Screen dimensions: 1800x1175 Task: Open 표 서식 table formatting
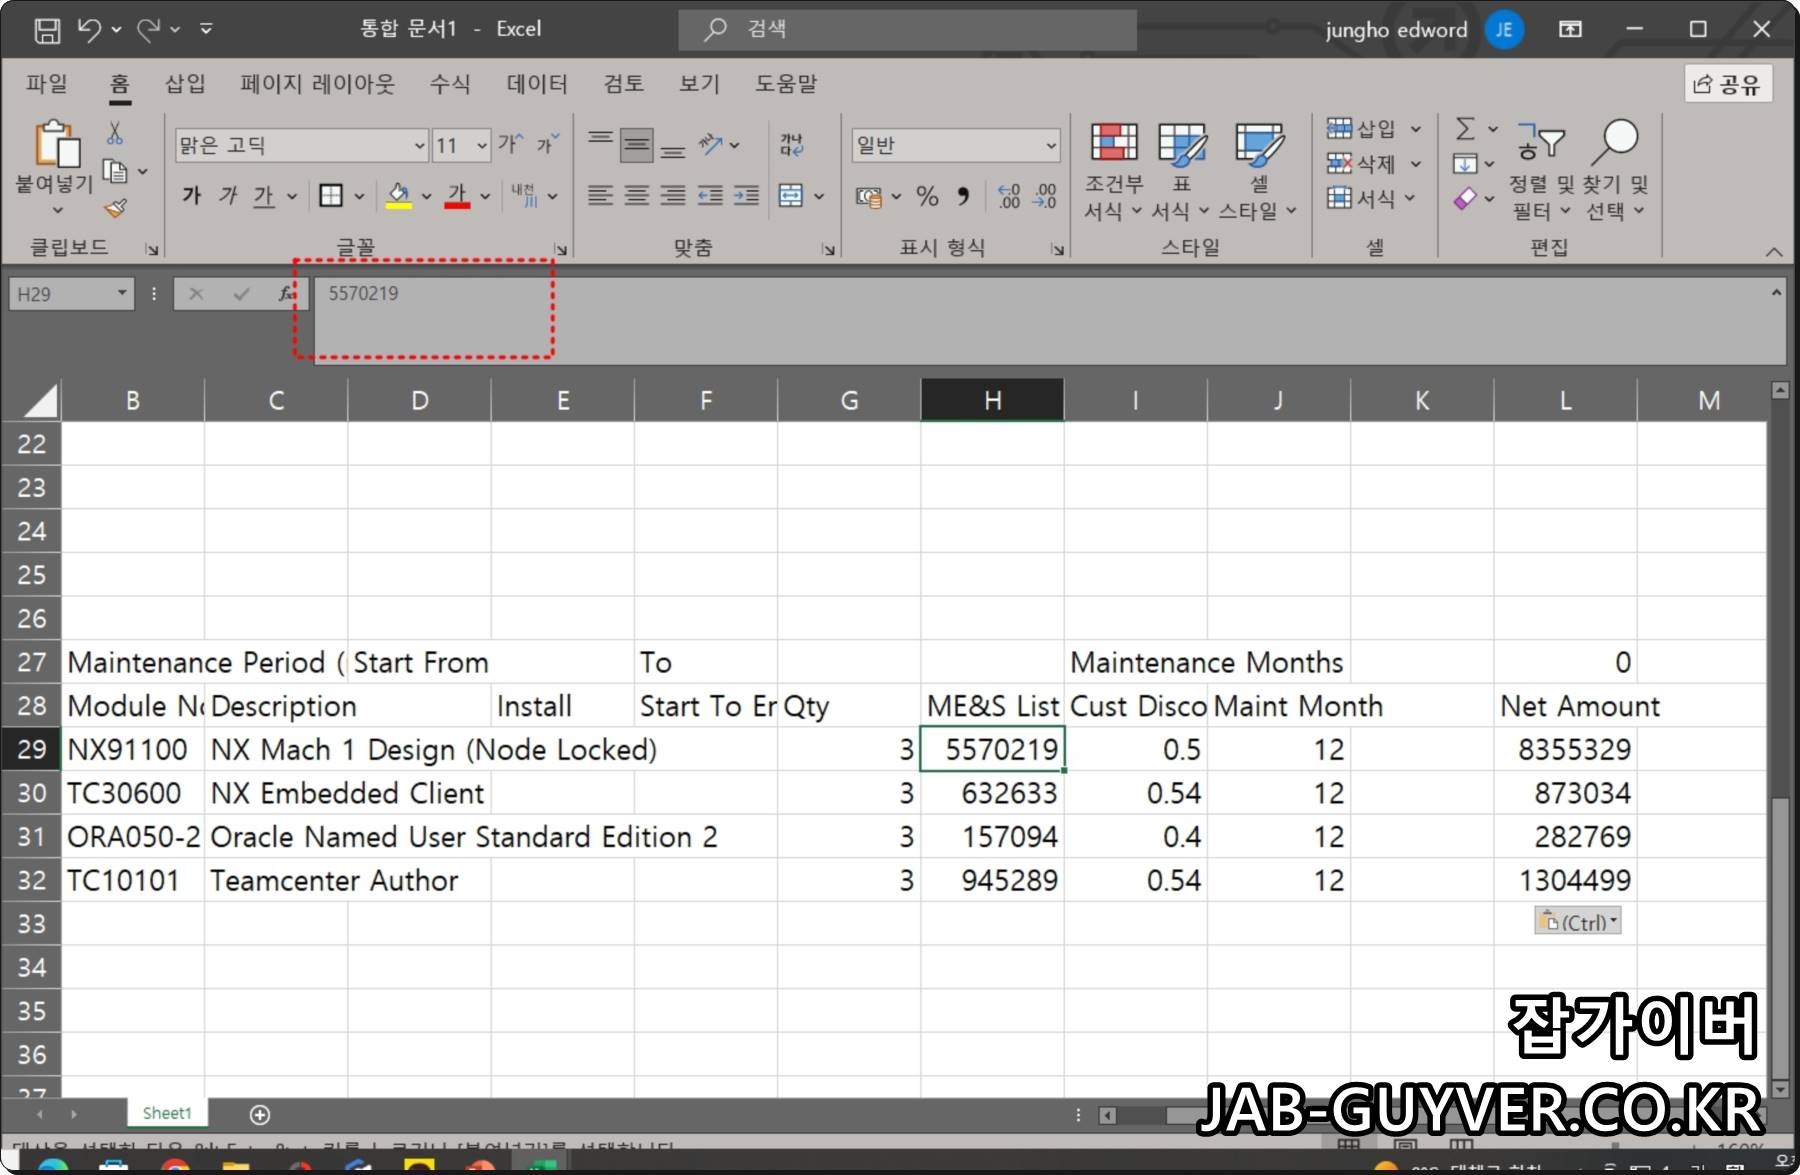pos(1182,171)
